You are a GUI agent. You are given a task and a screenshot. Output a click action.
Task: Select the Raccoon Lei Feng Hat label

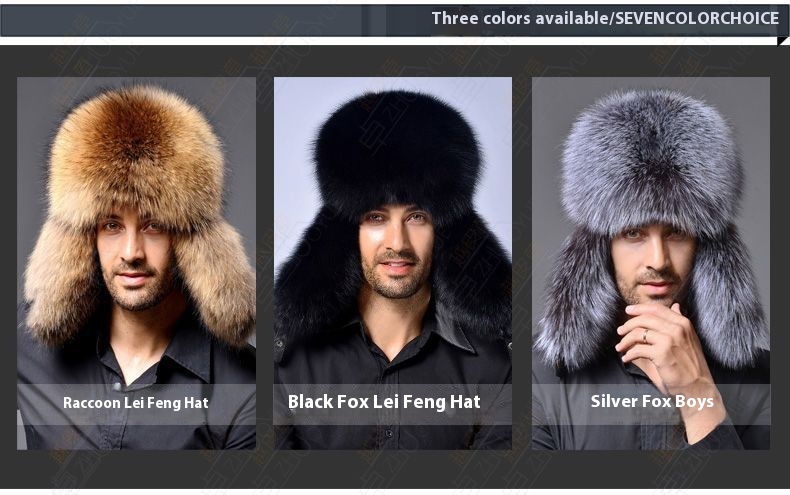point(136,403)
